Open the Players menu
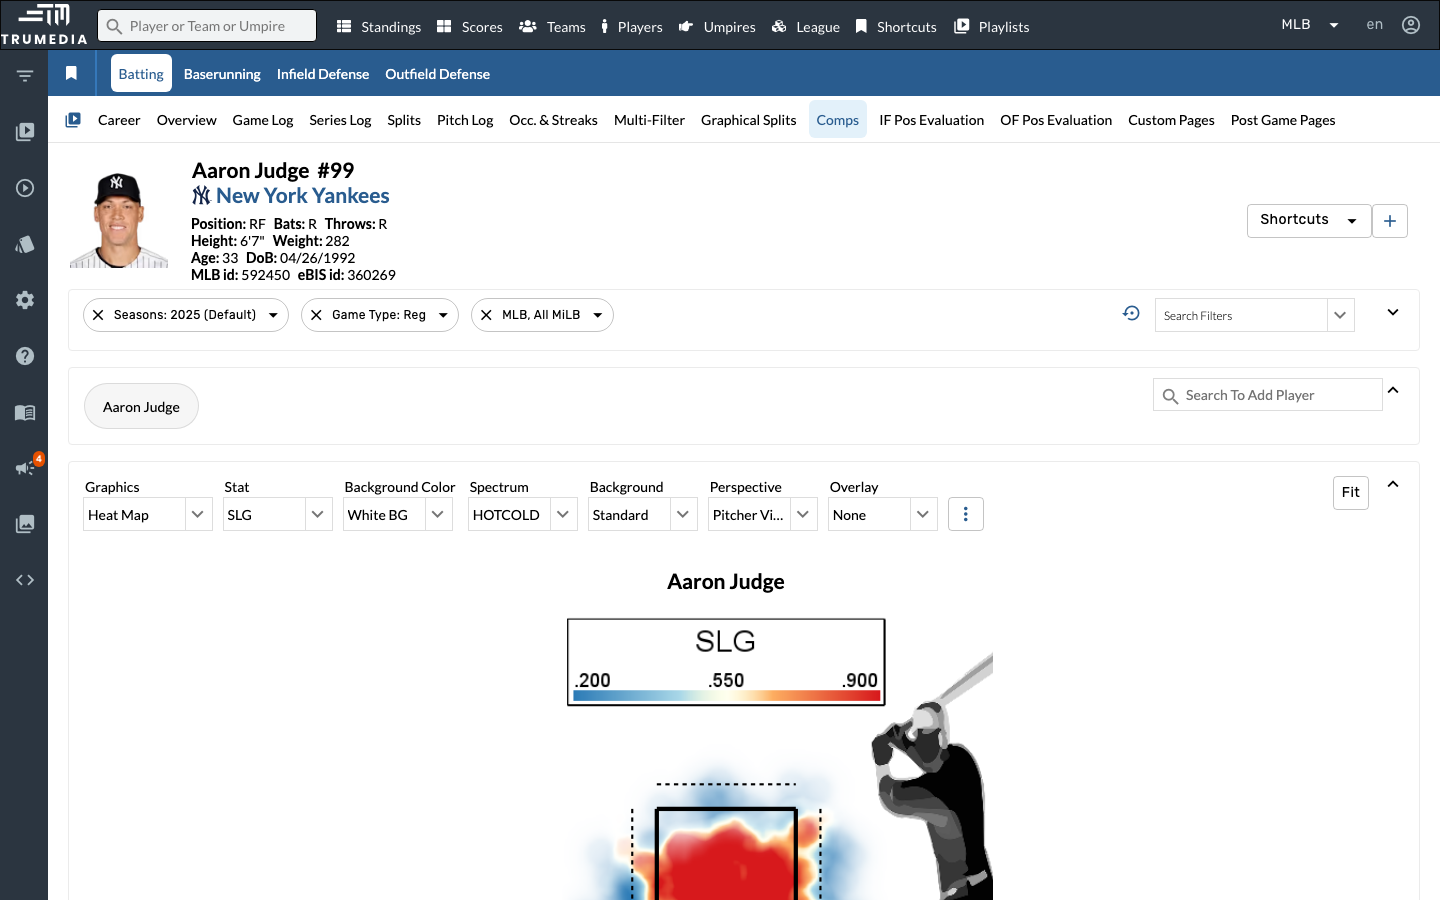 [x=631, y=27]
